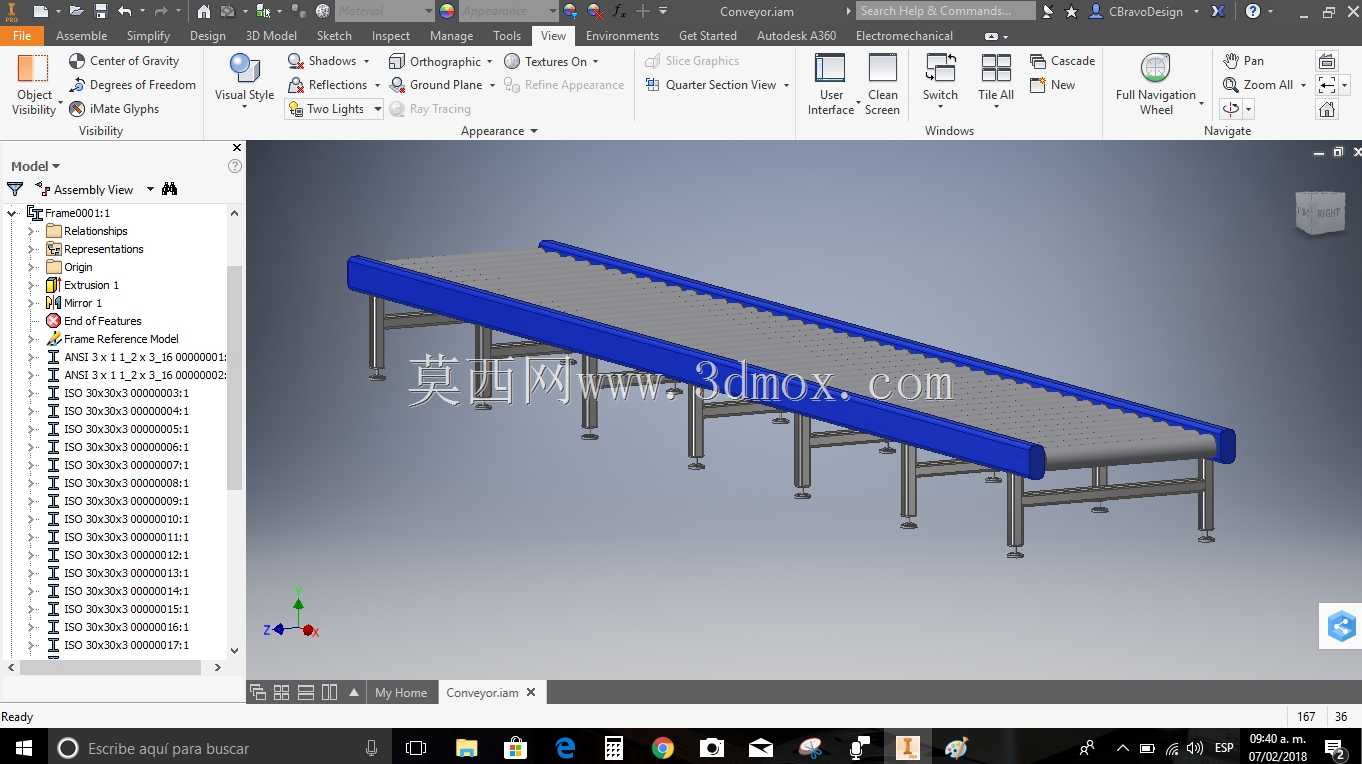Select the Pan tool
1362x764 pixels.
click(x=1243, y=61)
